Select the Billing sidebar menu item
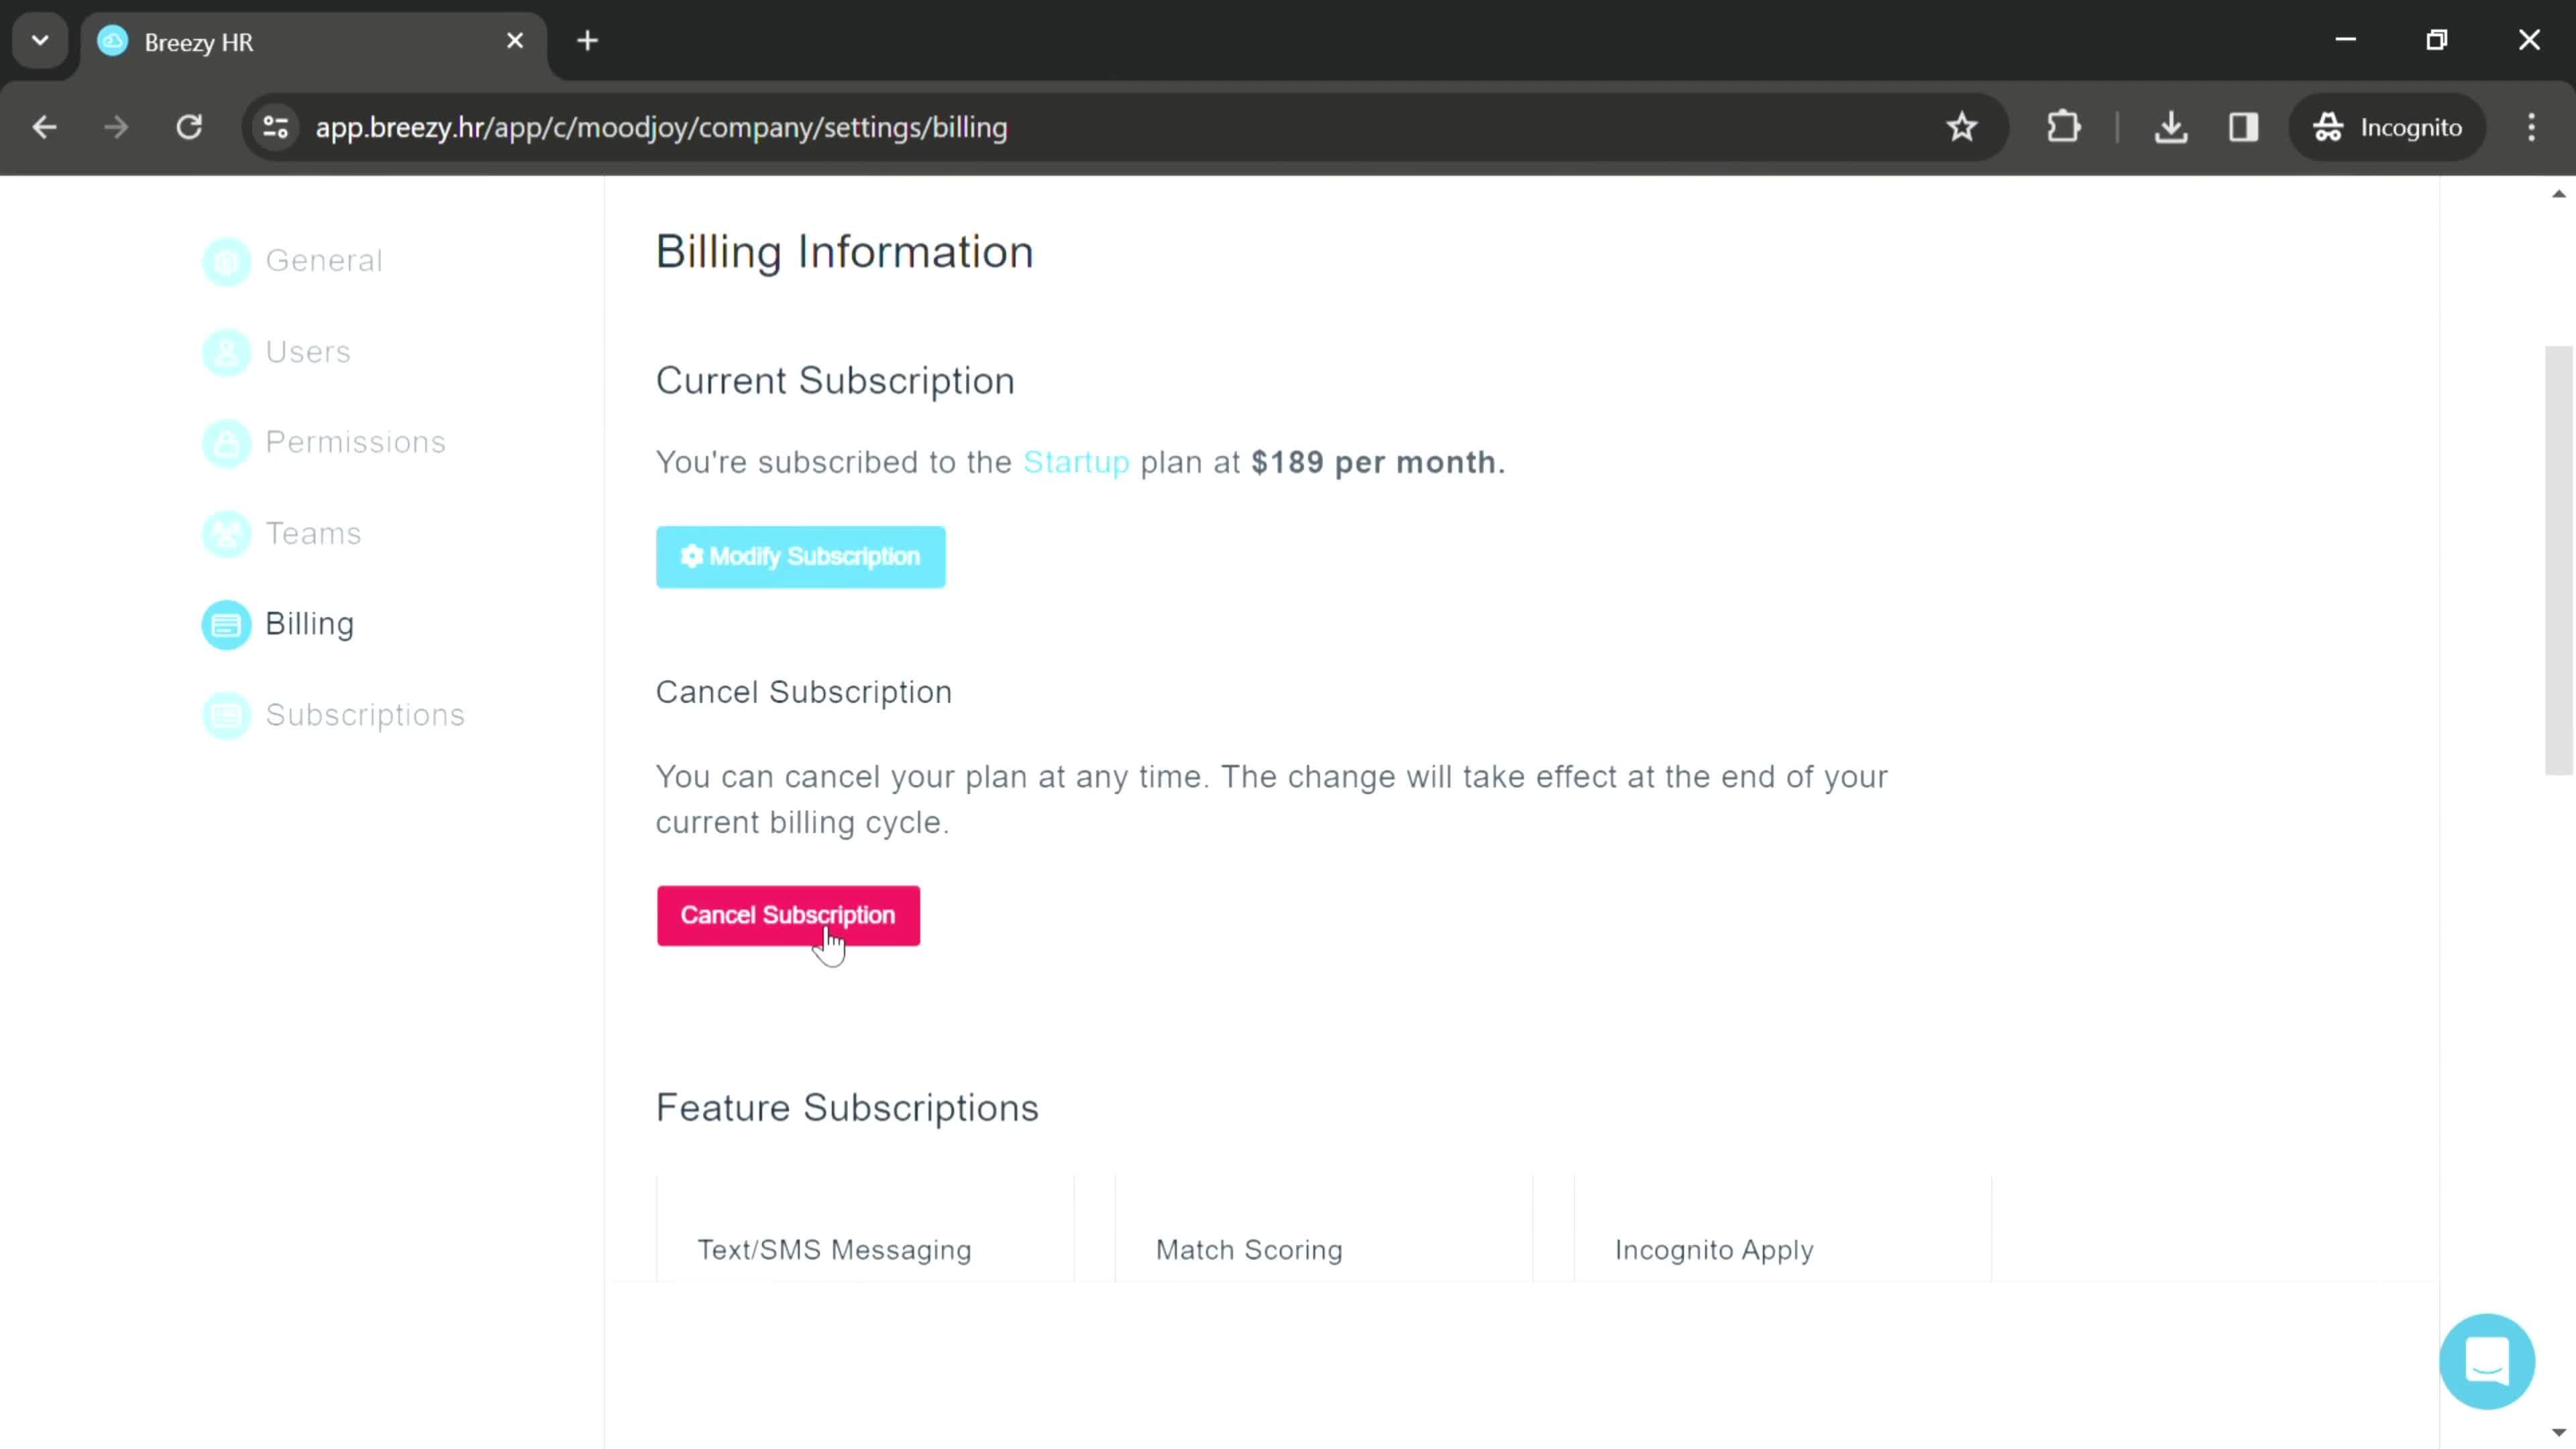This screenshot has height=1449, width=2576. click(x=310, y=623)
